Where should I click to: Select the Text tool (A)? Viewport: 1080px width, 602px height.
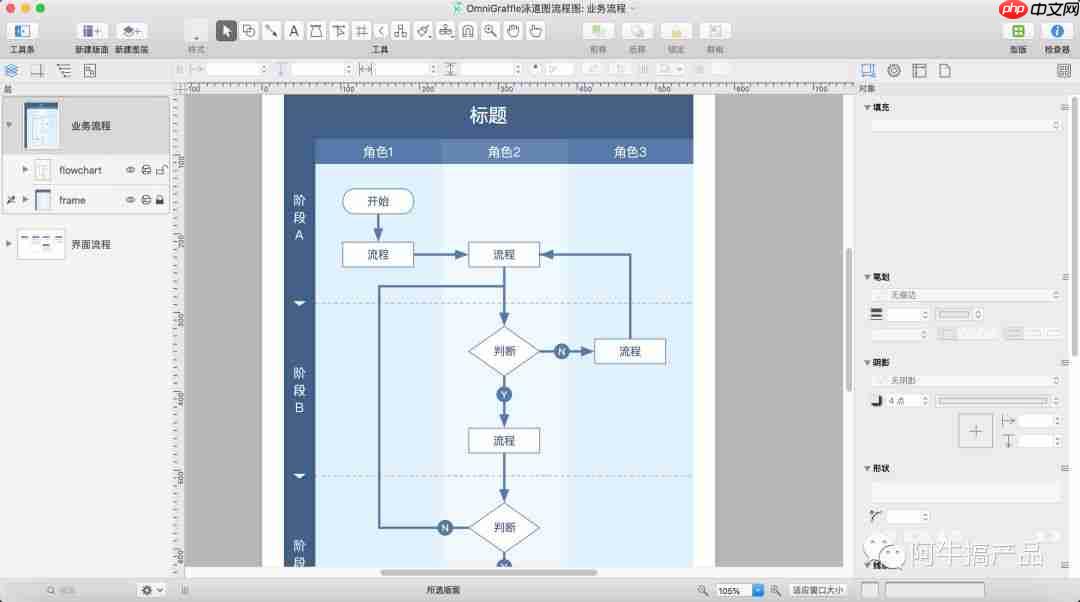tap(294, 31)
